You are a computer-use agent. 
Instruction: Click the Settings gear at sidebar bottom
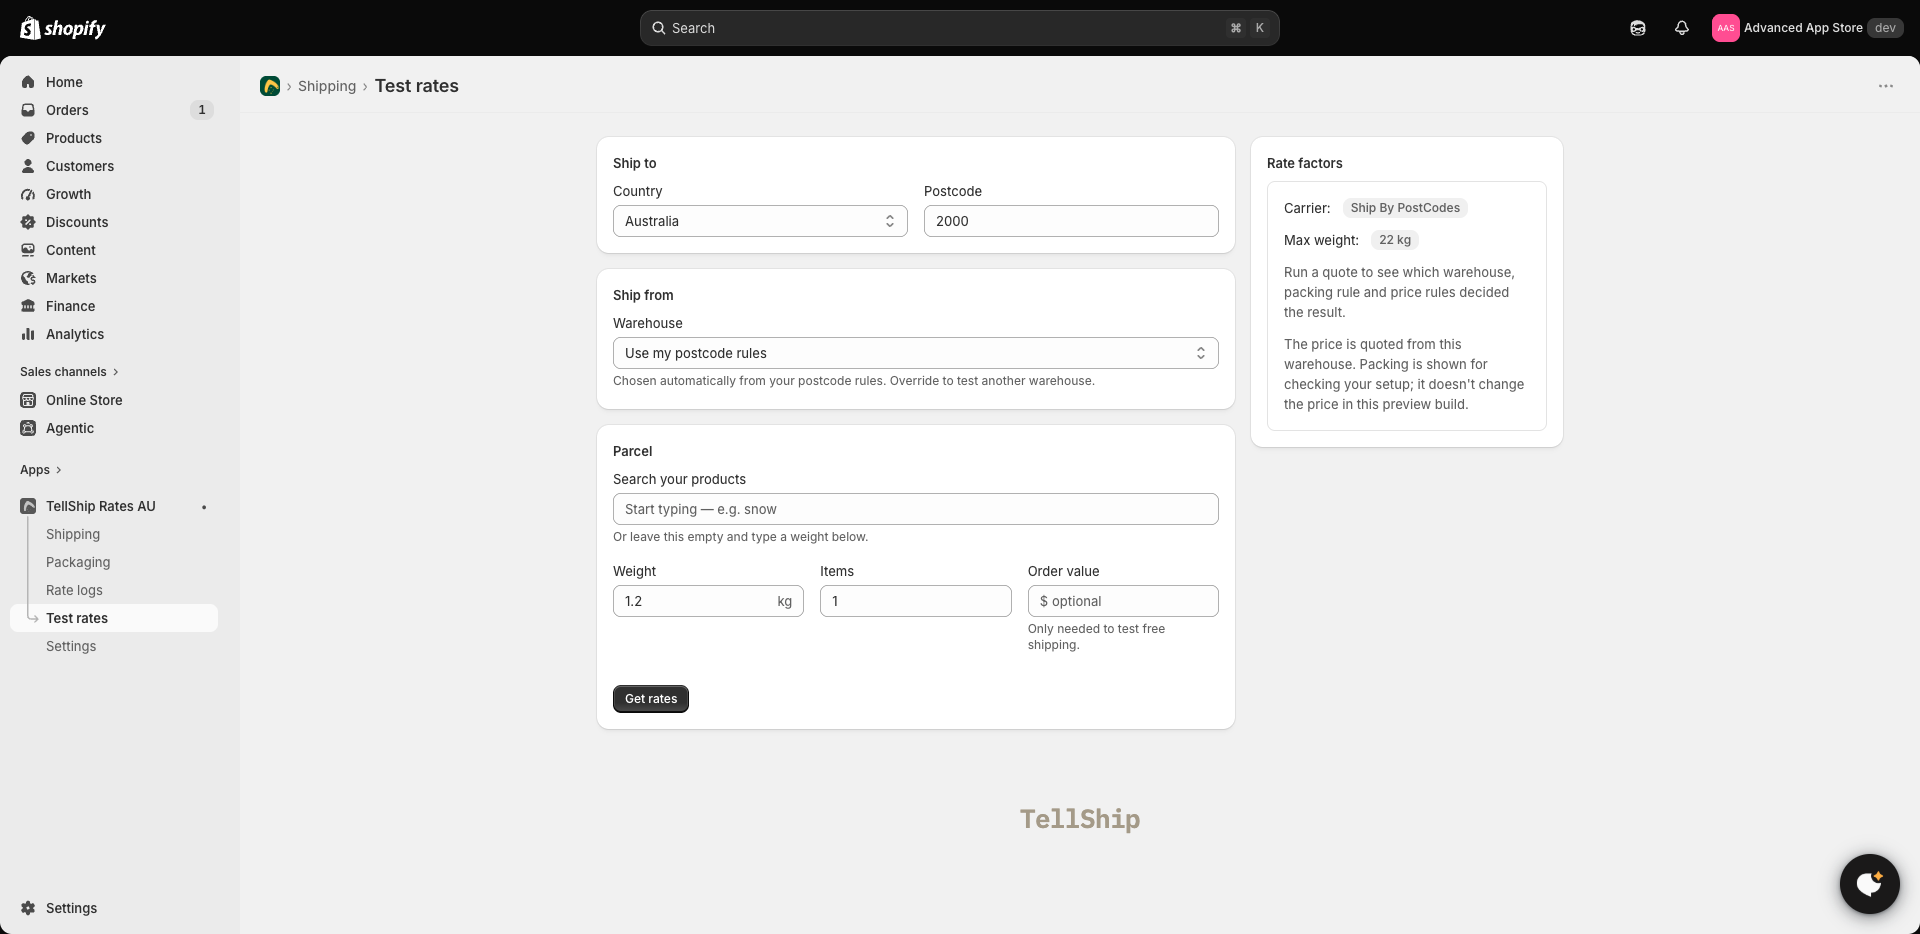coord(28,908)
